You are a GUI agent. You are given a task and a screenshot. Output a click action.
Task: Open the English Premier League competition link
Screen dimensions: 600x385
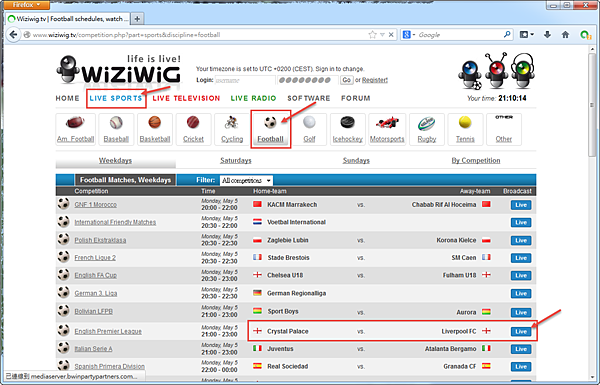click(x=108, y=331)
